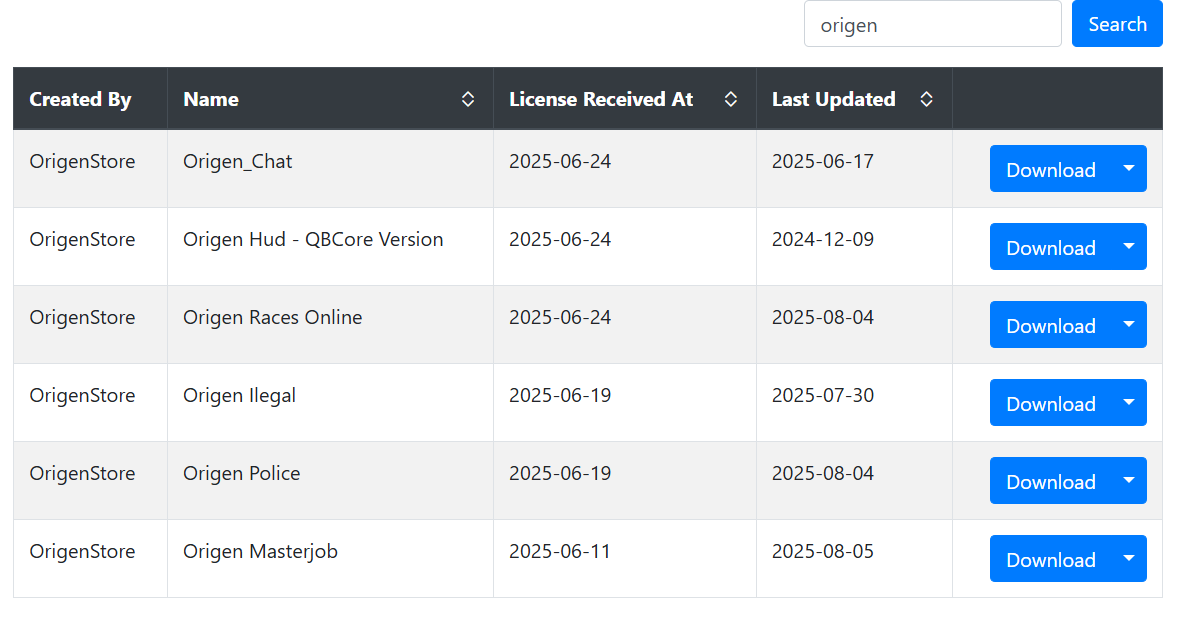Click Last Updated date 2025-06-17

(822, 162)
